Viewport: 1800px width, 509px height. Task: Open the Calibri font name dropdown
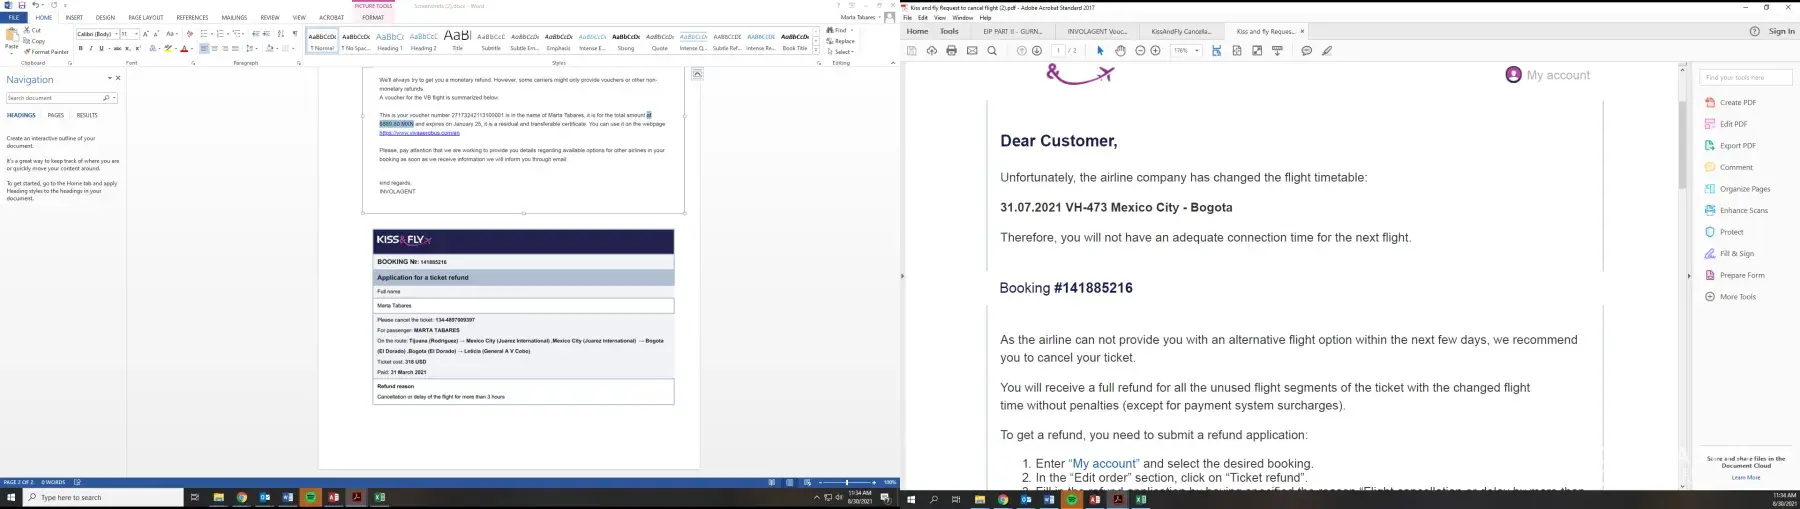tap(115, 34)
